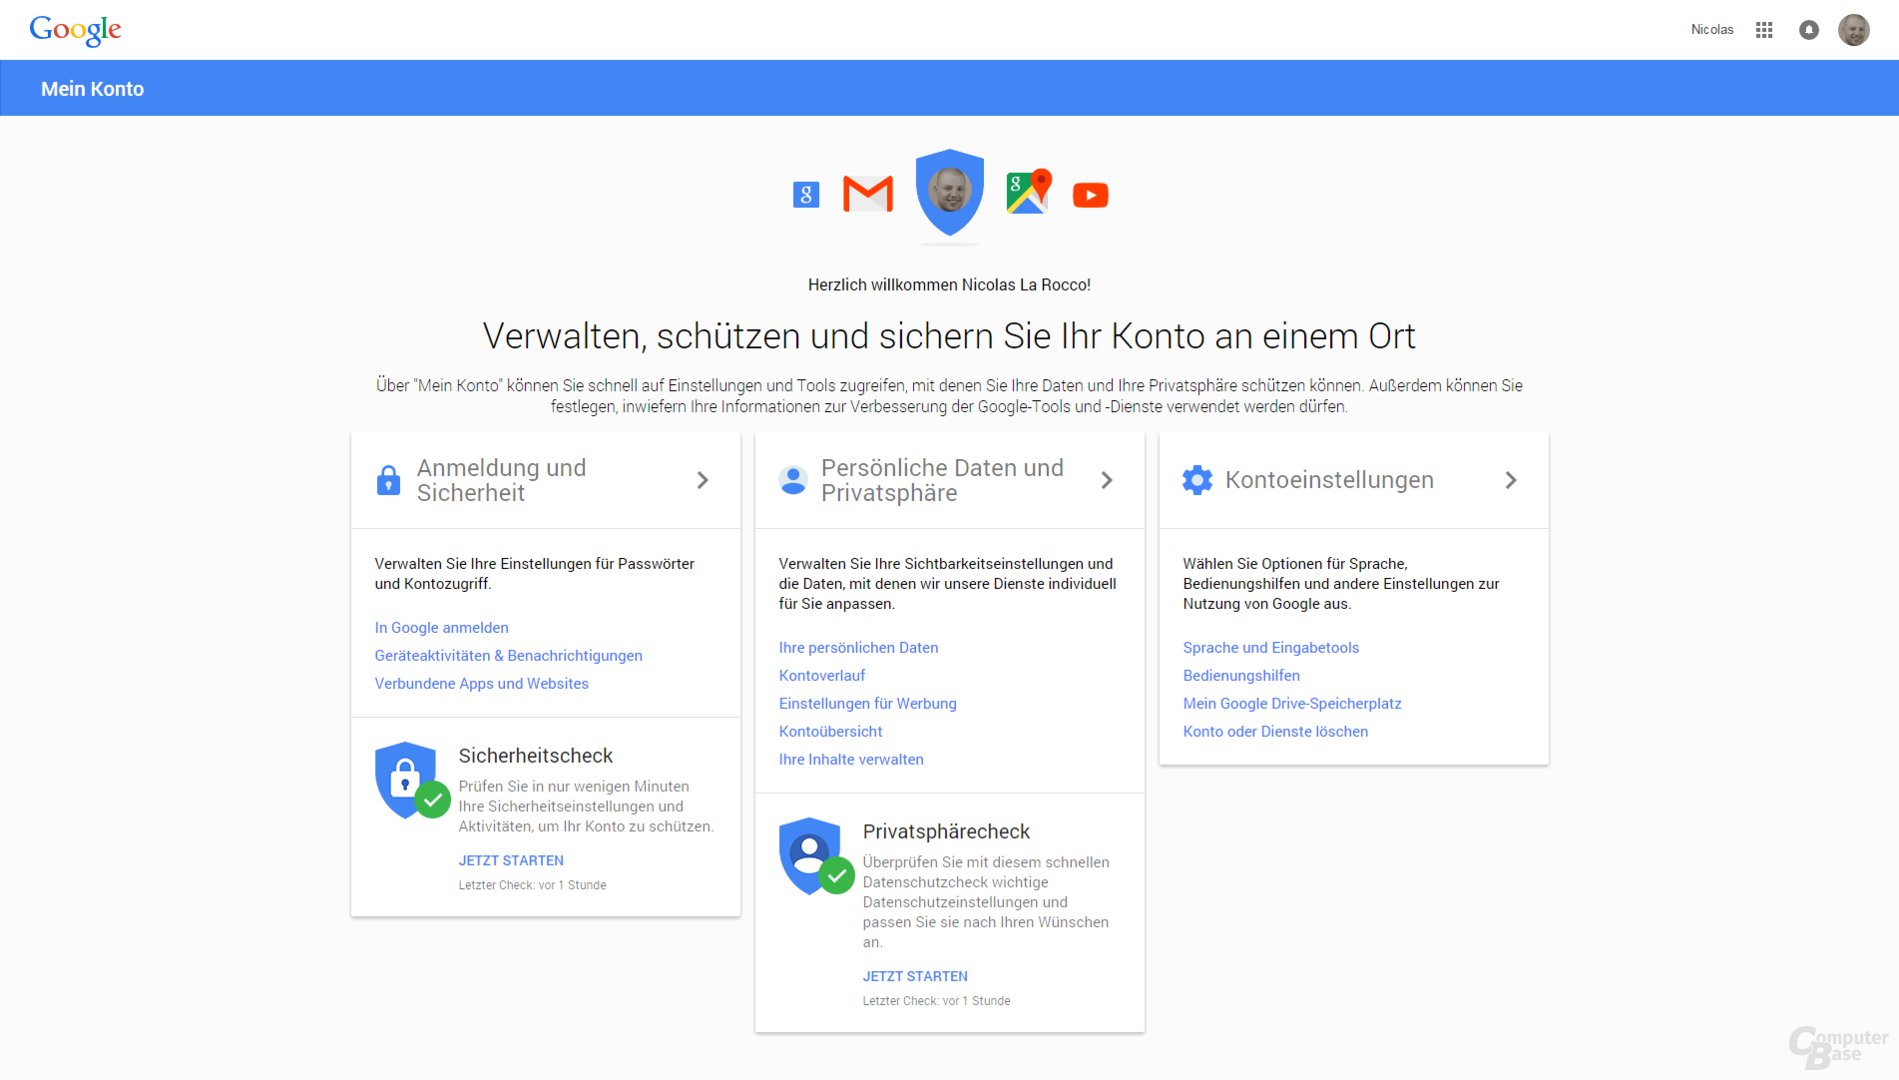Click the Google logo

75,30
